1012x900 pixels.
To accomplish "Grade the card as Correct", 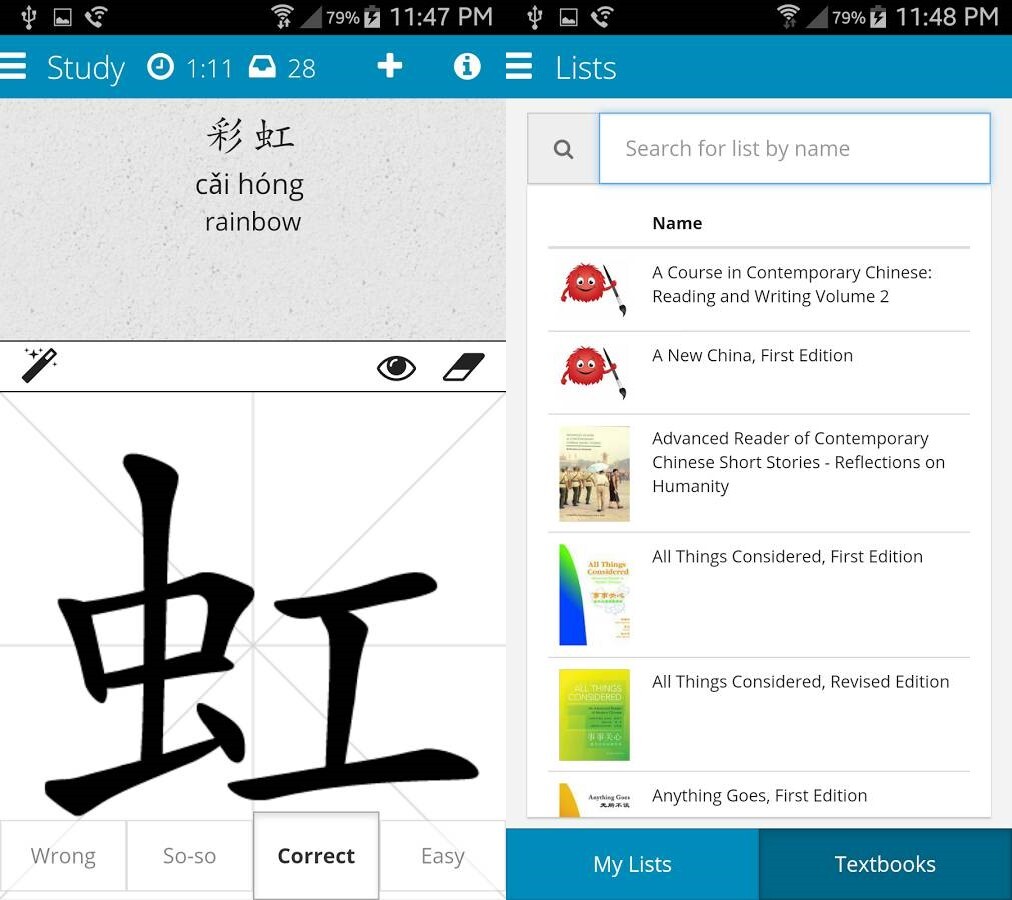I will click(316, 855).
